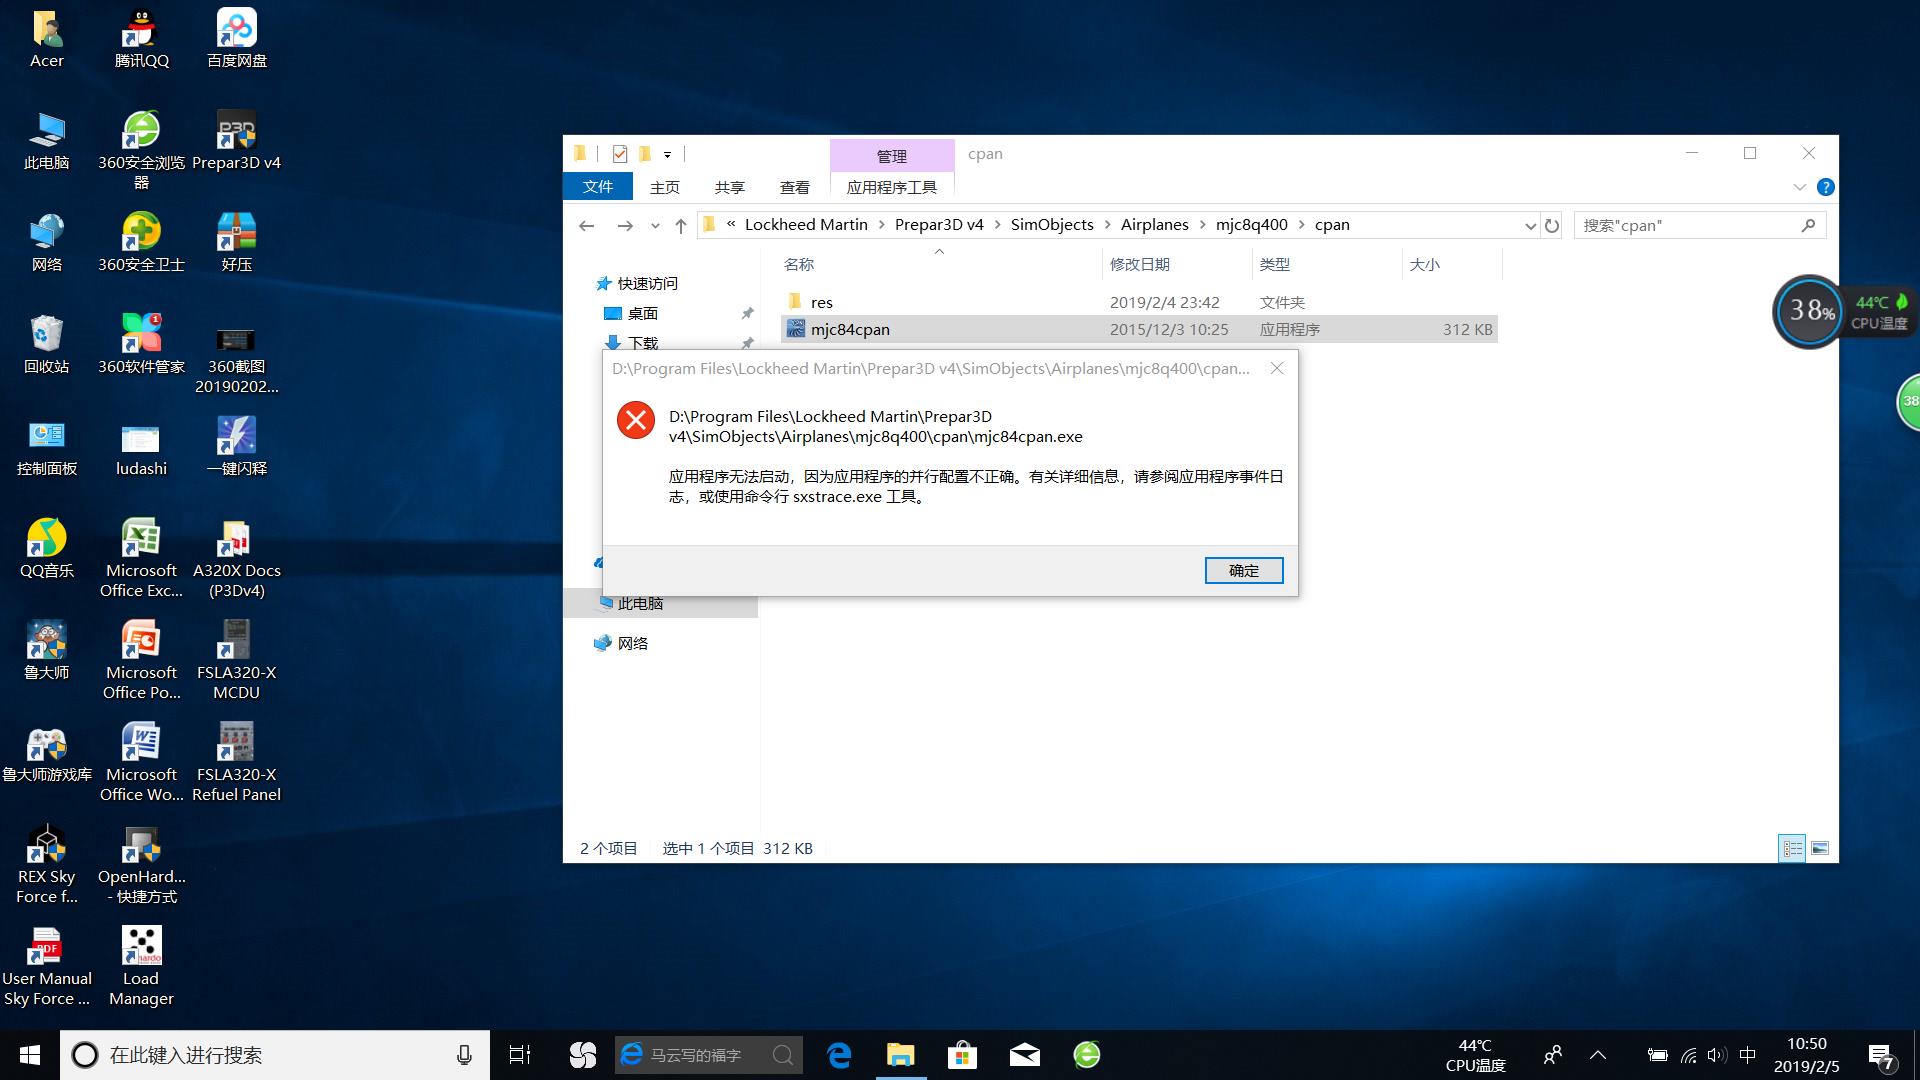Open Microsoft Office Word shortcut
Image resolution: width=1920 pixels, height=1080 pixels.
pos(141,763)
